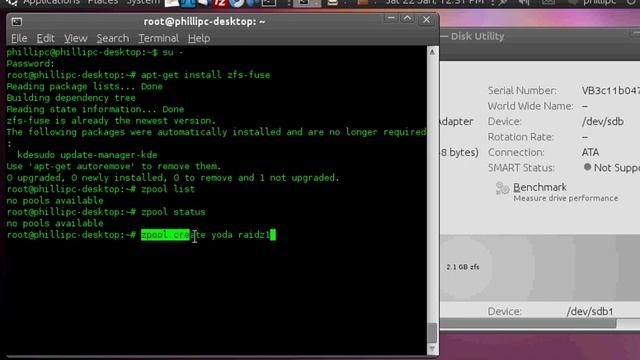Minimize the terminal window
The image size is (640, 360).
tap(391, 19)
